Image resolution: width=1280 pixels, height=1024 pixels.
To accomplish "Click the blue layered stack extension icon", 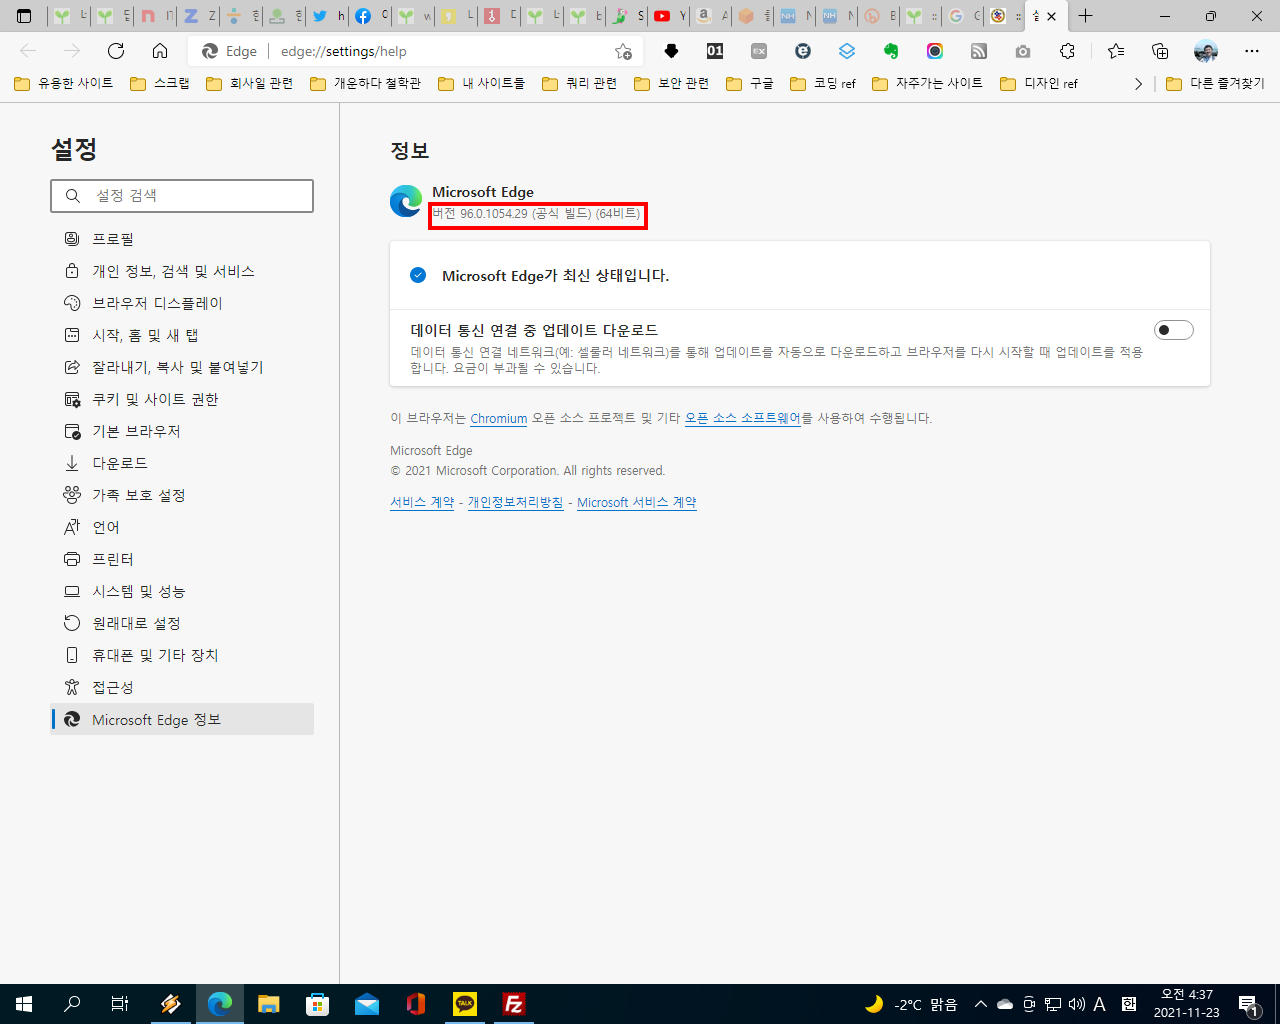I will click(847, 51).
